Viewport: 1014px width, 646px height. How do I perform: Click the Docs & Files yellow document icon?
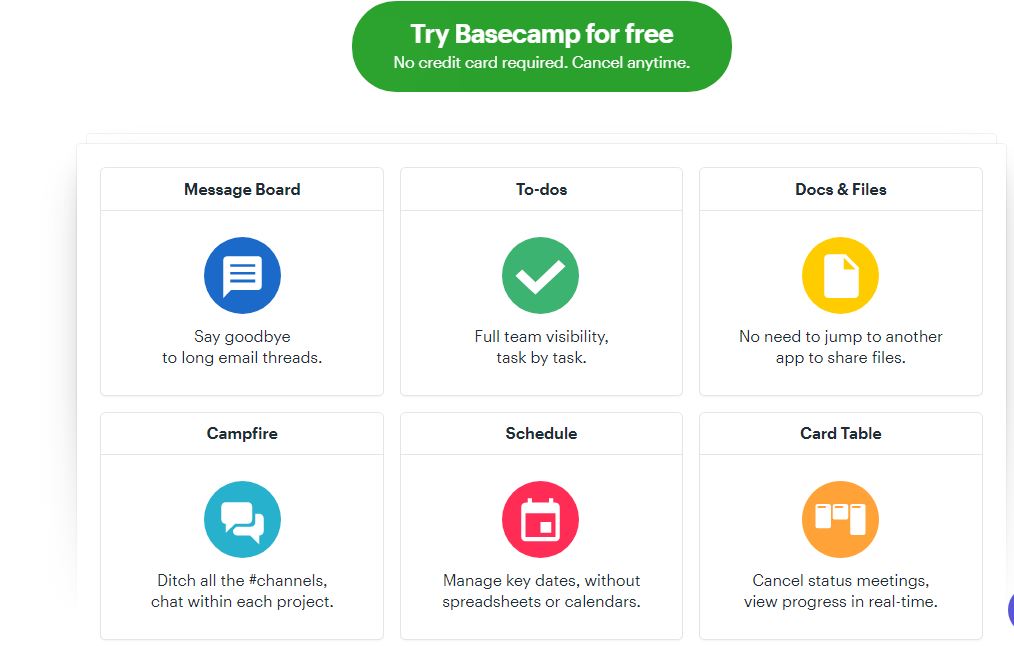840,274
